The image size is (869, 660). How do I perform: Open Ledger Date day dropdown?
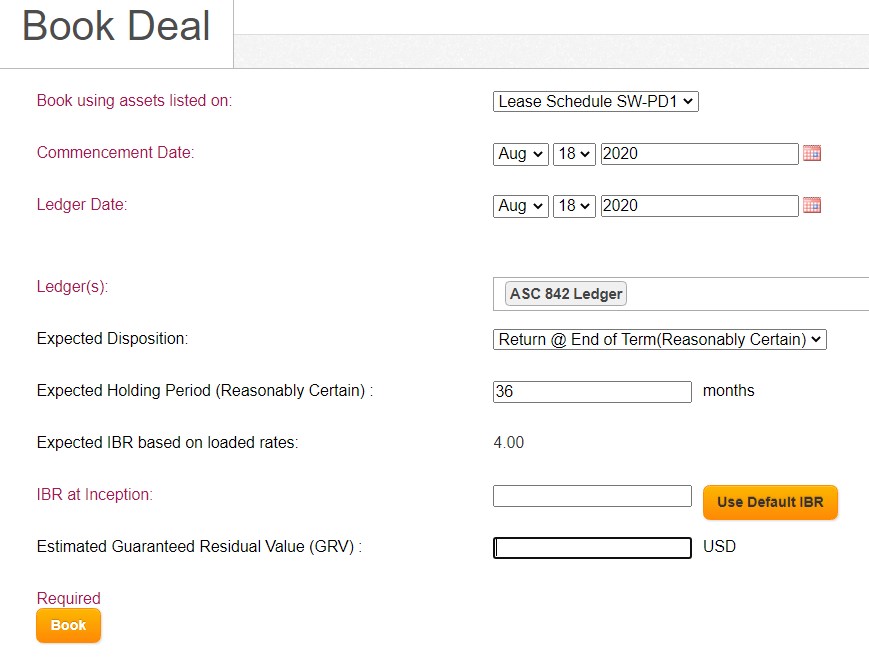(574, 206)
